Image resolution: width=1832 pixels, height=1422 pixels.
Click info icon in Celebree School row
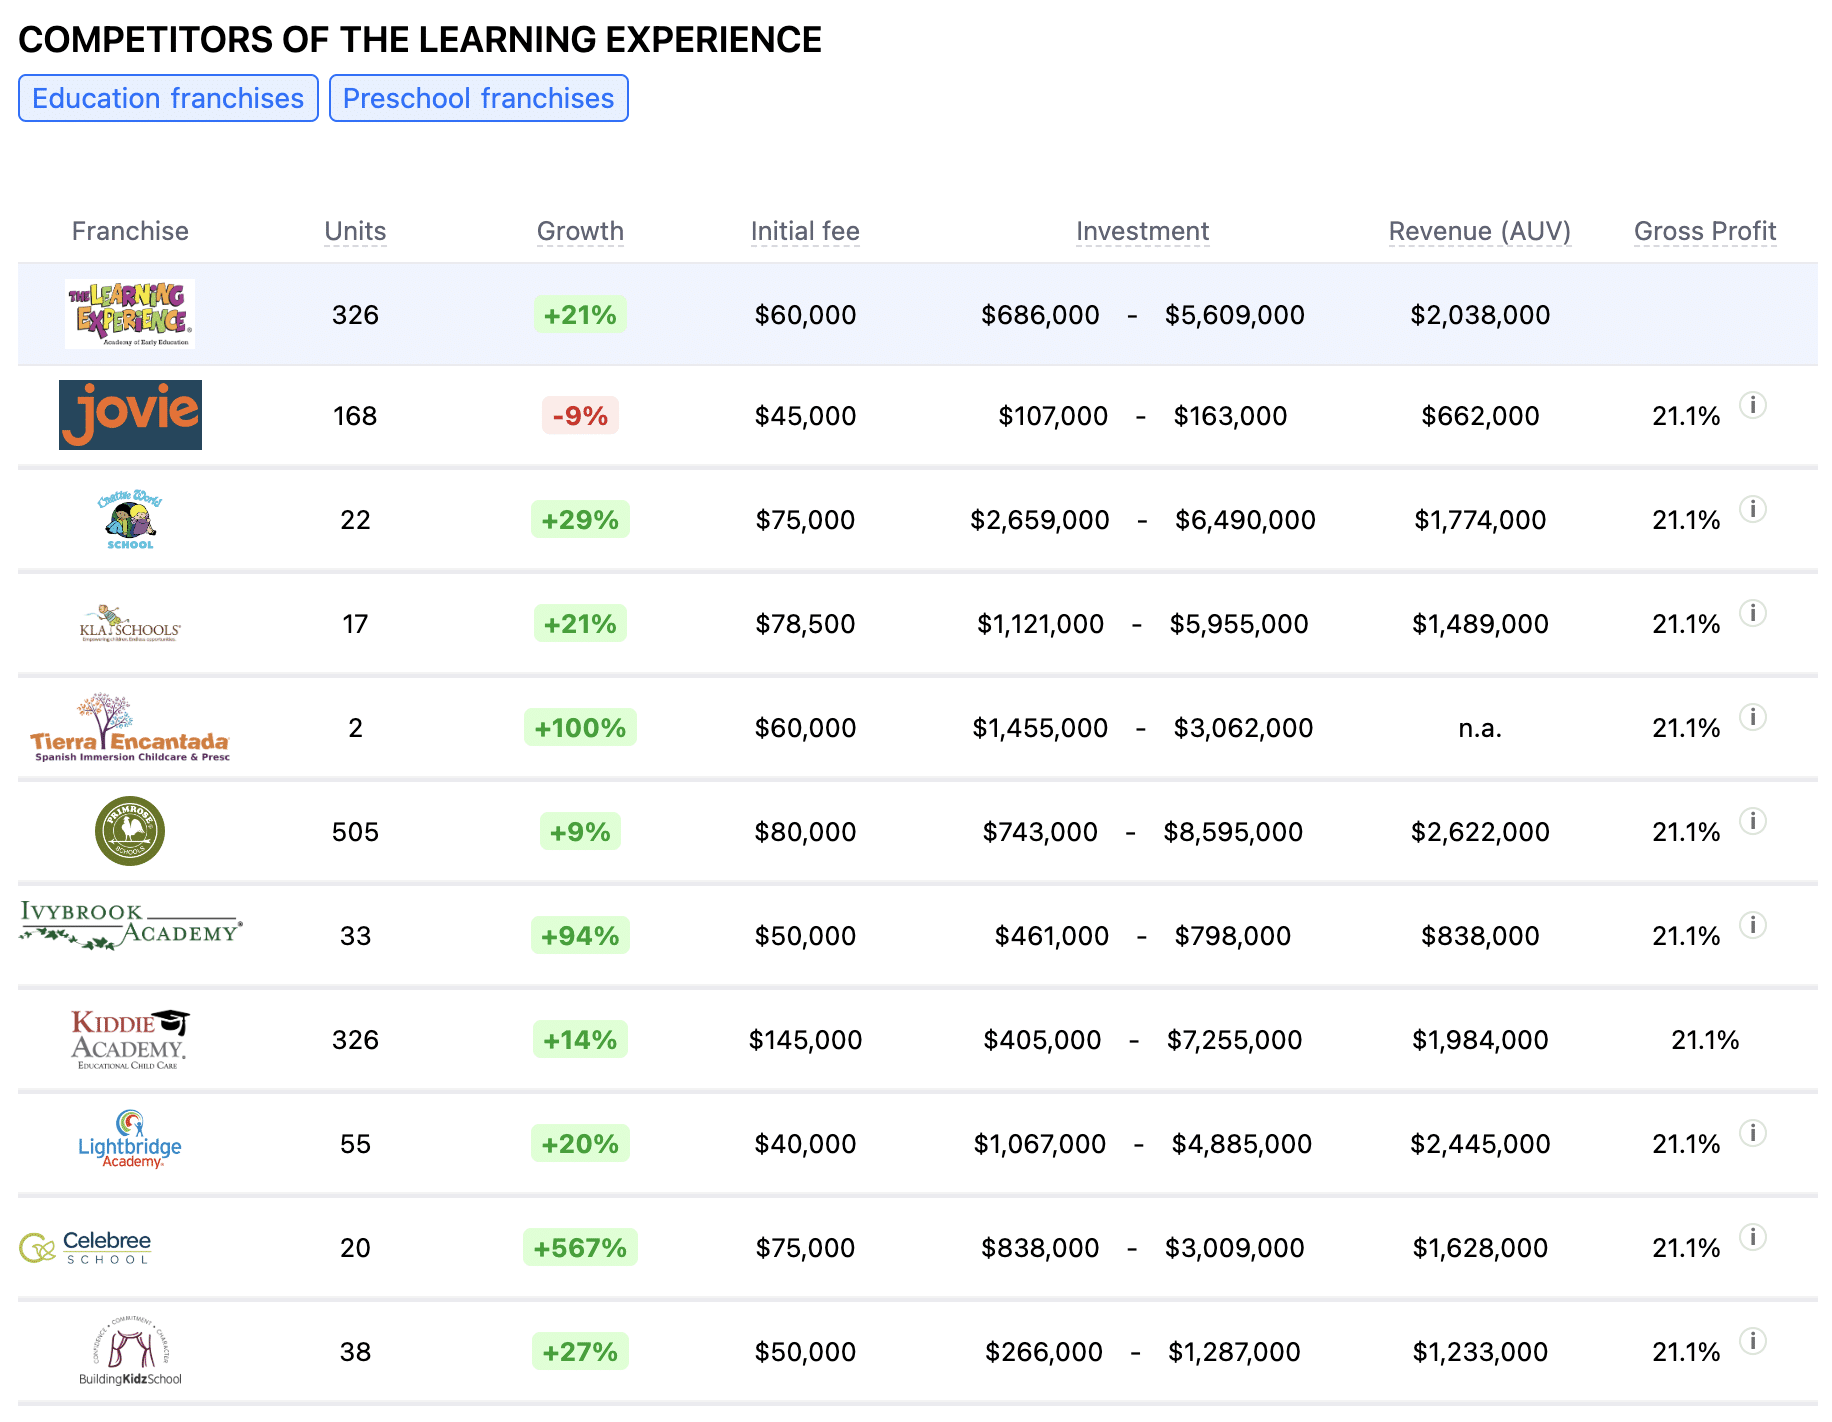[x=1752, y=1237]
